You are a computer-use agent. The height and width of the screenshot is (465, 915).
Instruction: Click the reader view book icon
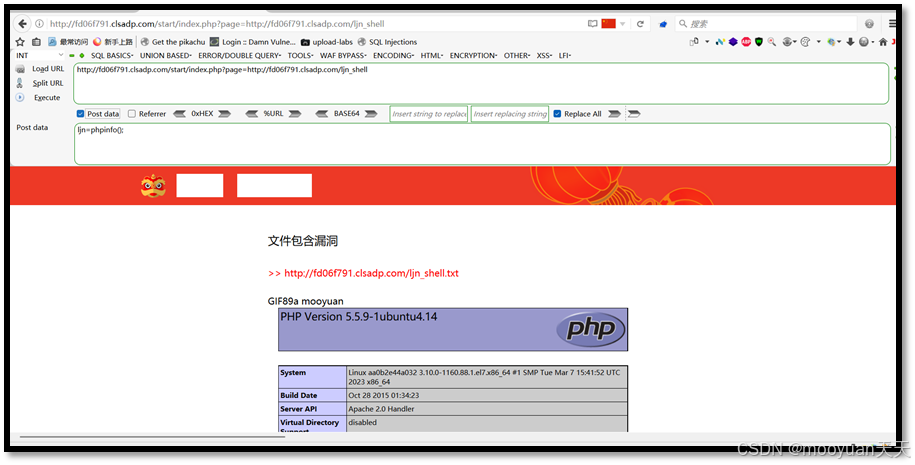592,24
